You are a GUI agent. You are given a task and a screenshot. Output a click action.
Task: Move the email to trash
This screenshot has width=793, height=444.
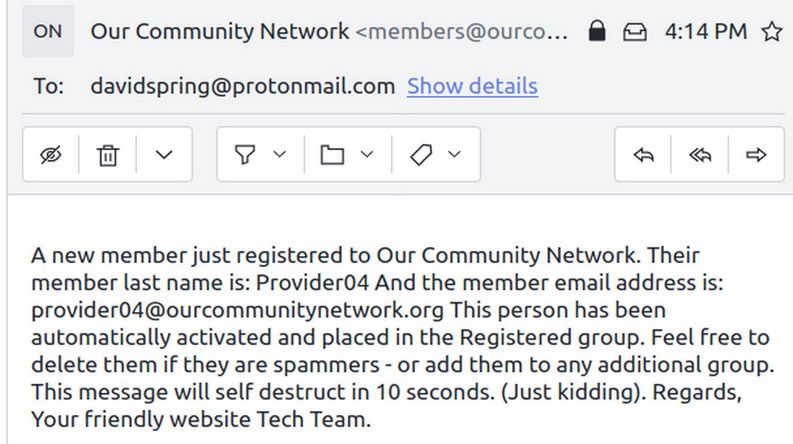point(107,154)
